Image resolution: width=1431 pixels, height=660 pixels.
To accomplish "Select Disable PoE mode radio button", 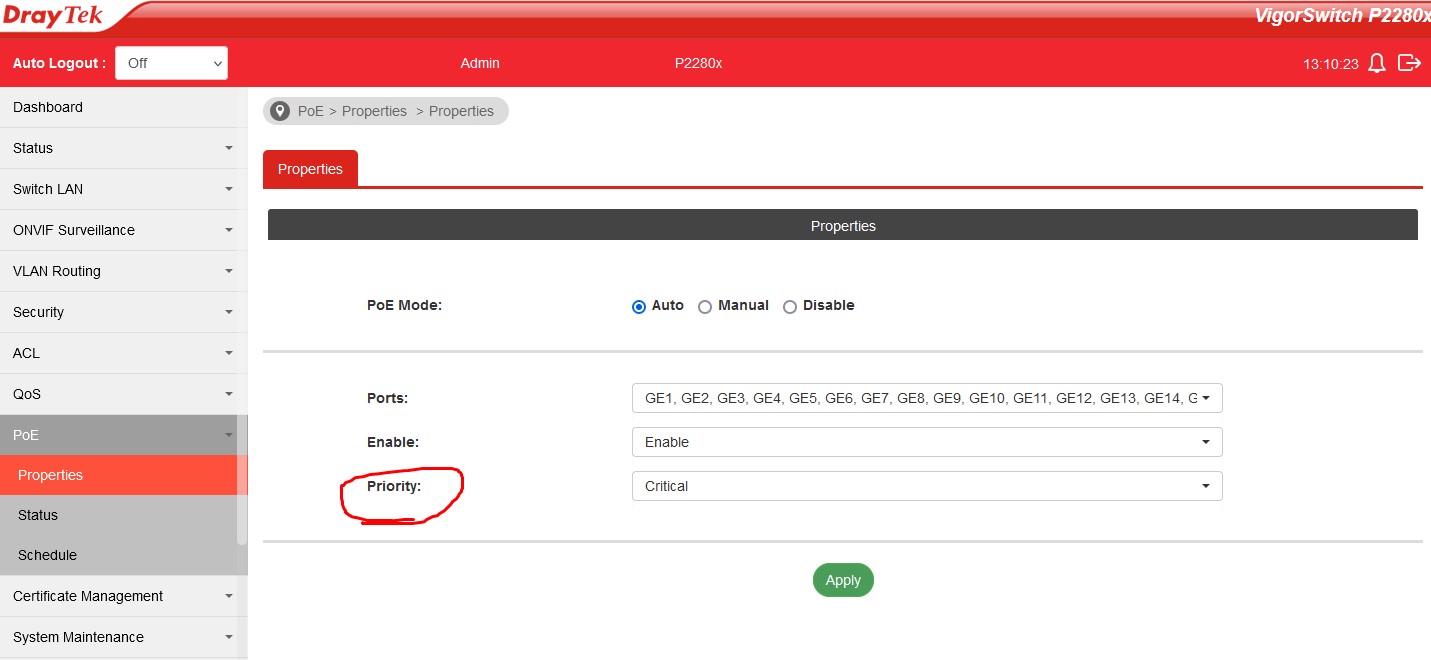I will point(790,306).
